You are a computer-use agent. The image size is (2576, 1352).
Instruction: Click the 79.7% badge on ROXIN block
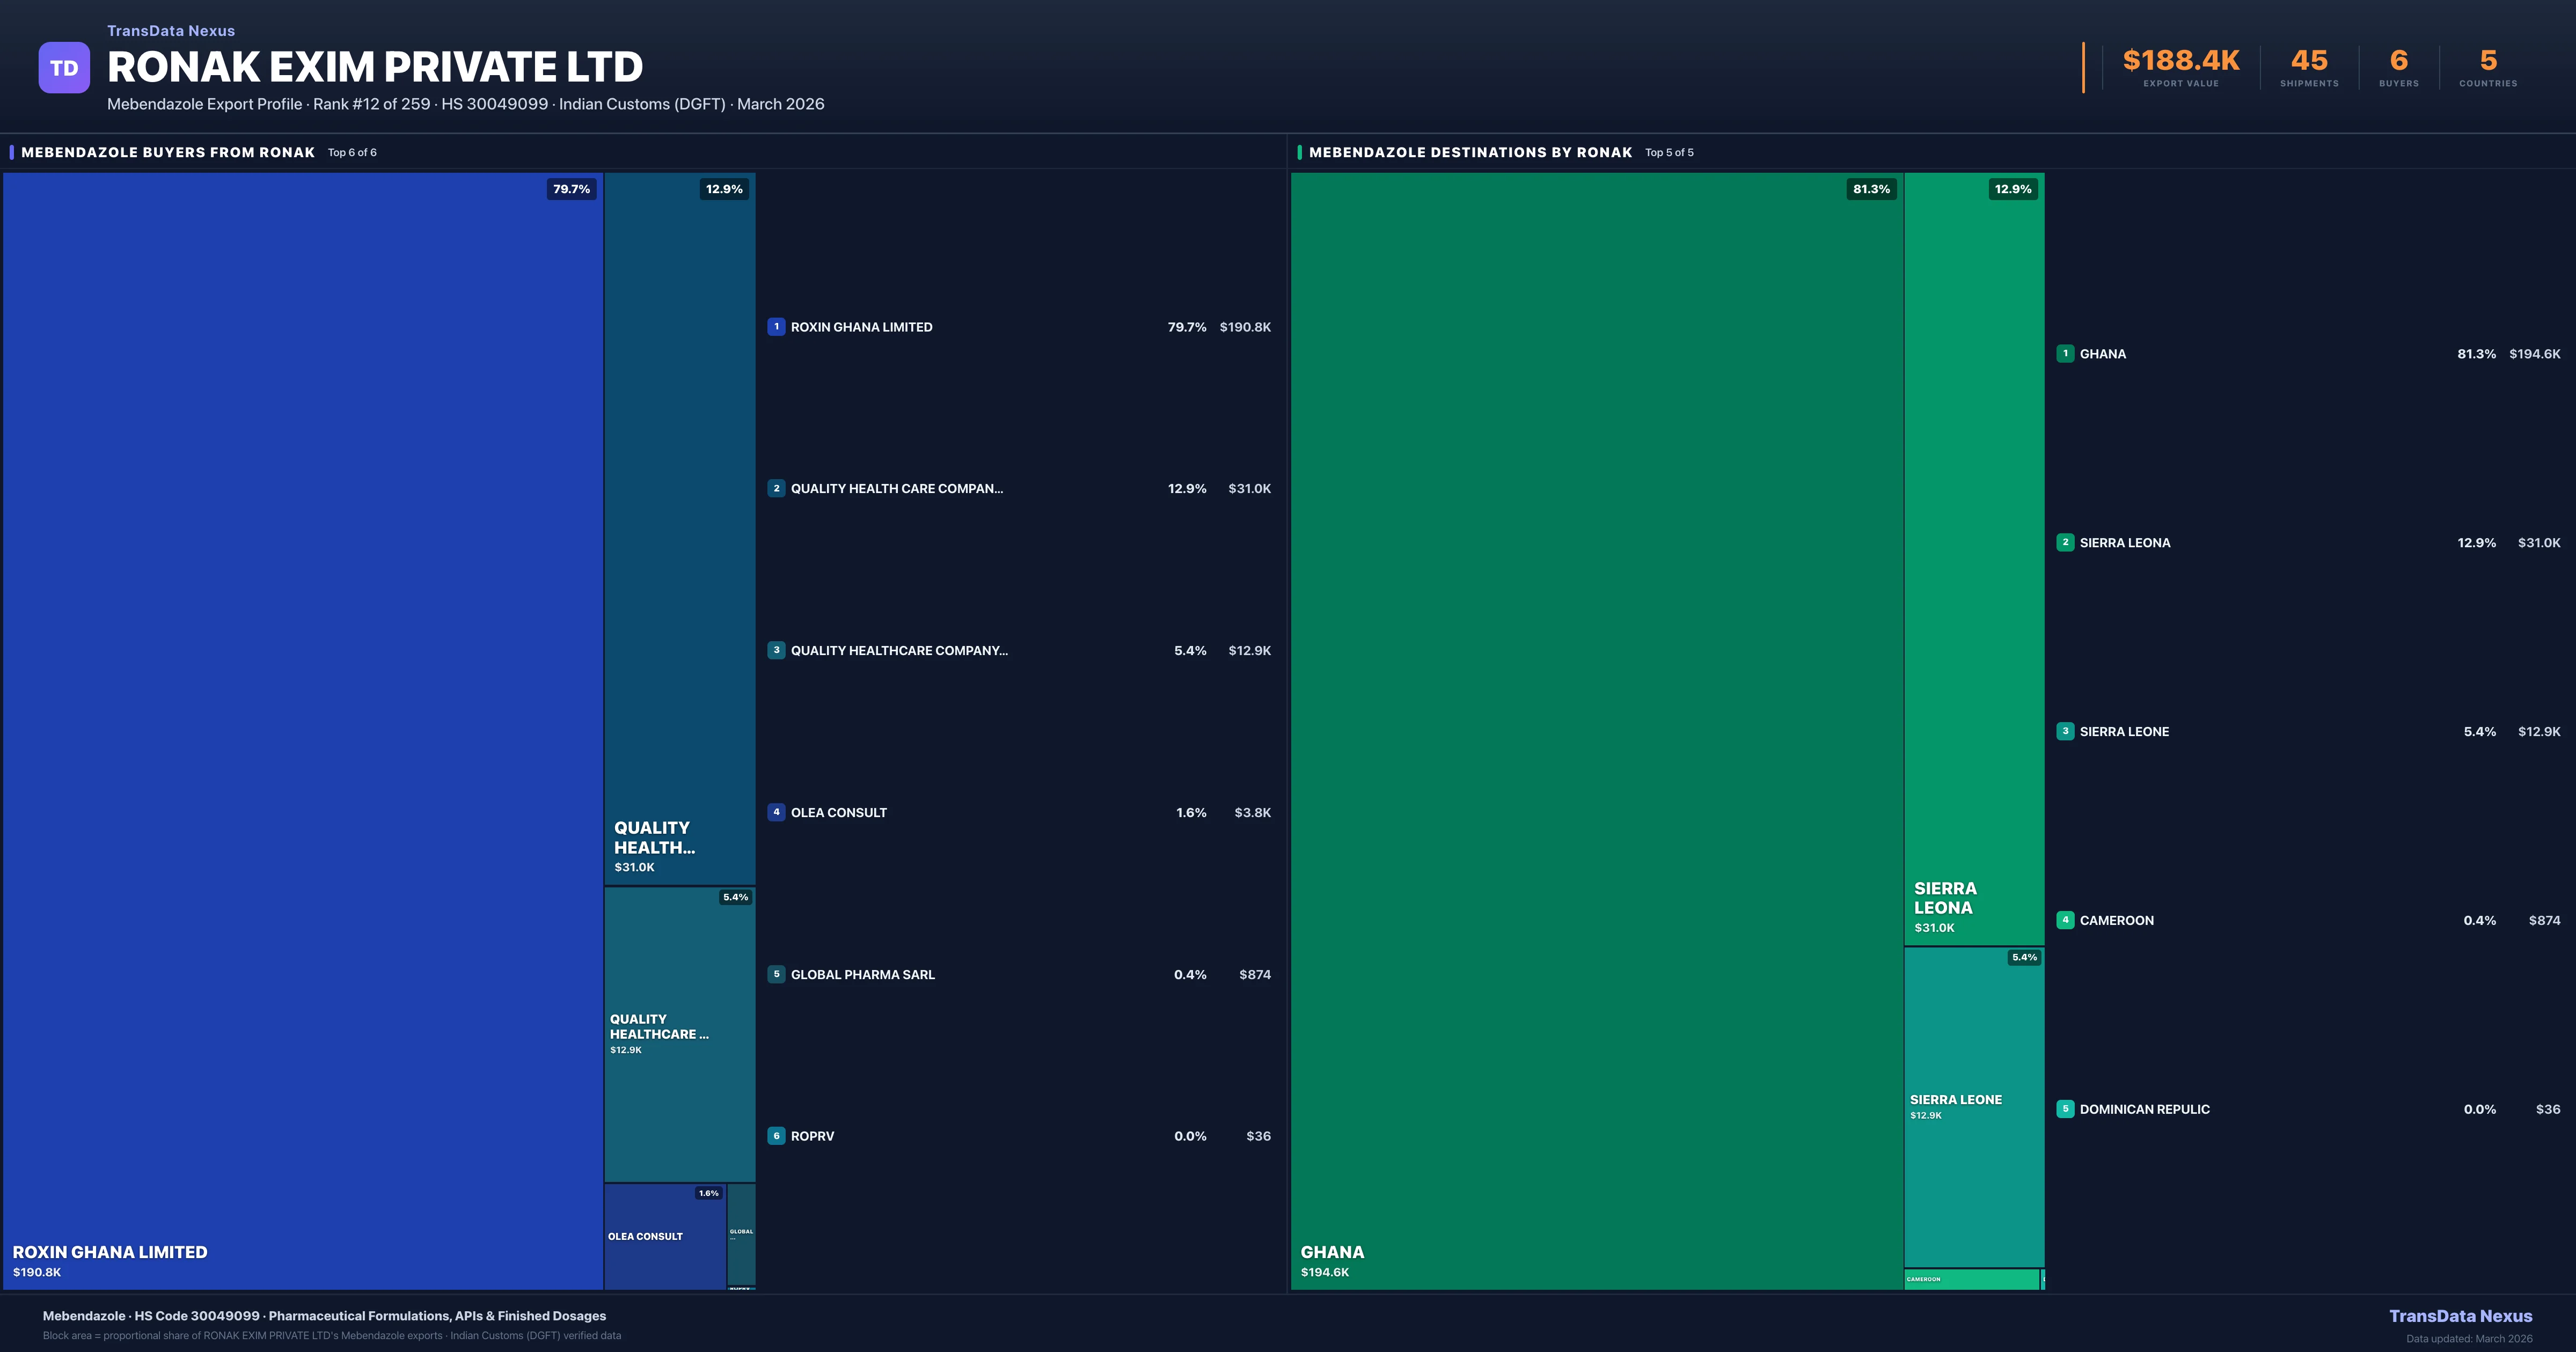(x=571, y=189)
